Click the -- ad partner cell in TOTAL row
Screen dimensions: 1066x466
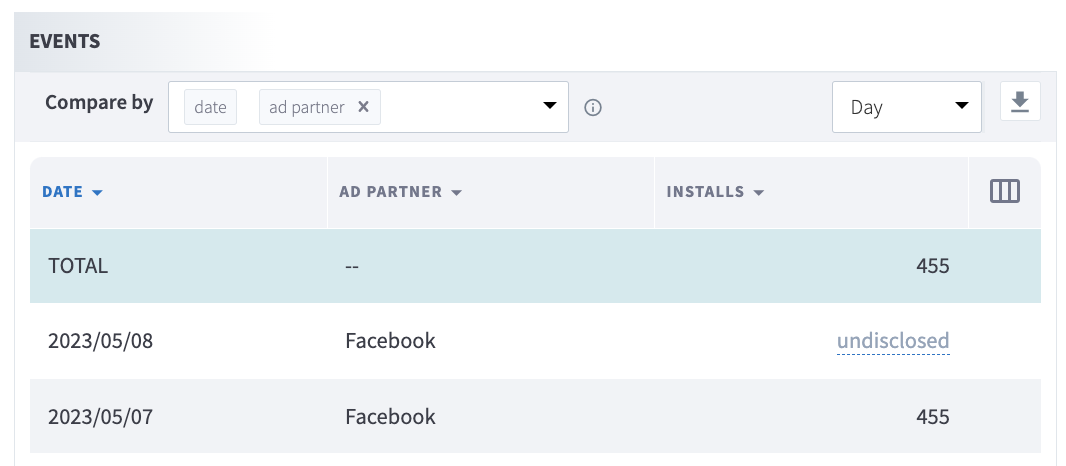click(352, 266)
